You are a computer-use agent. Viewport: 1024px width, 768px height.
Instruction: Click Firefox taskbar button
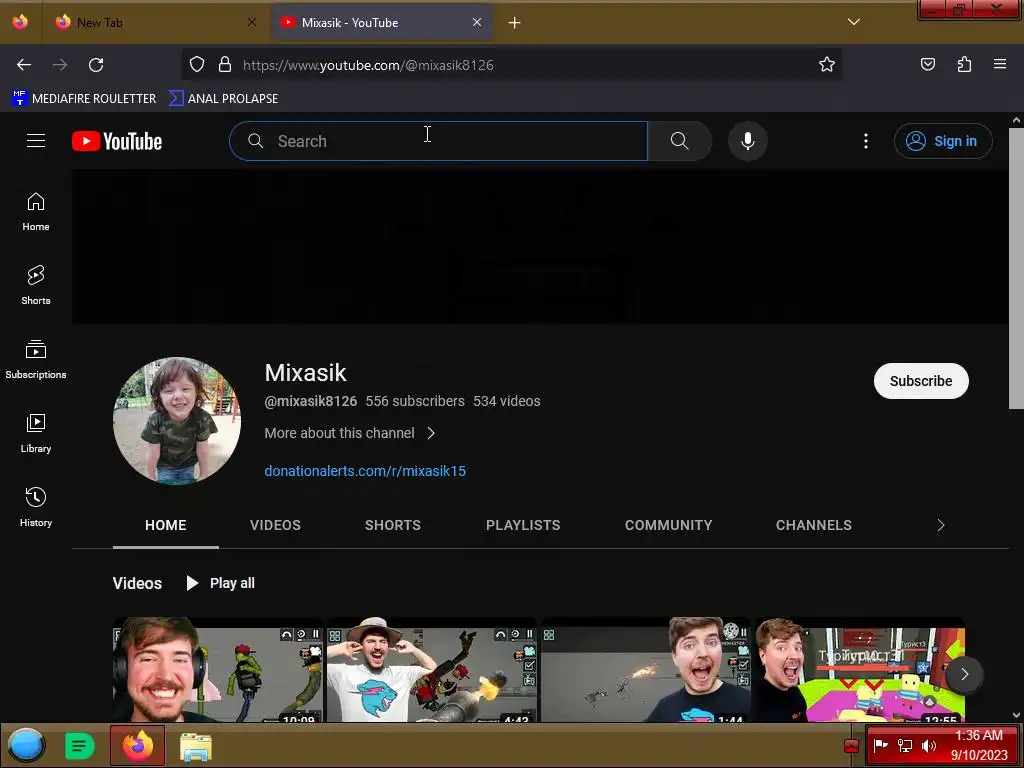[137, 745]
